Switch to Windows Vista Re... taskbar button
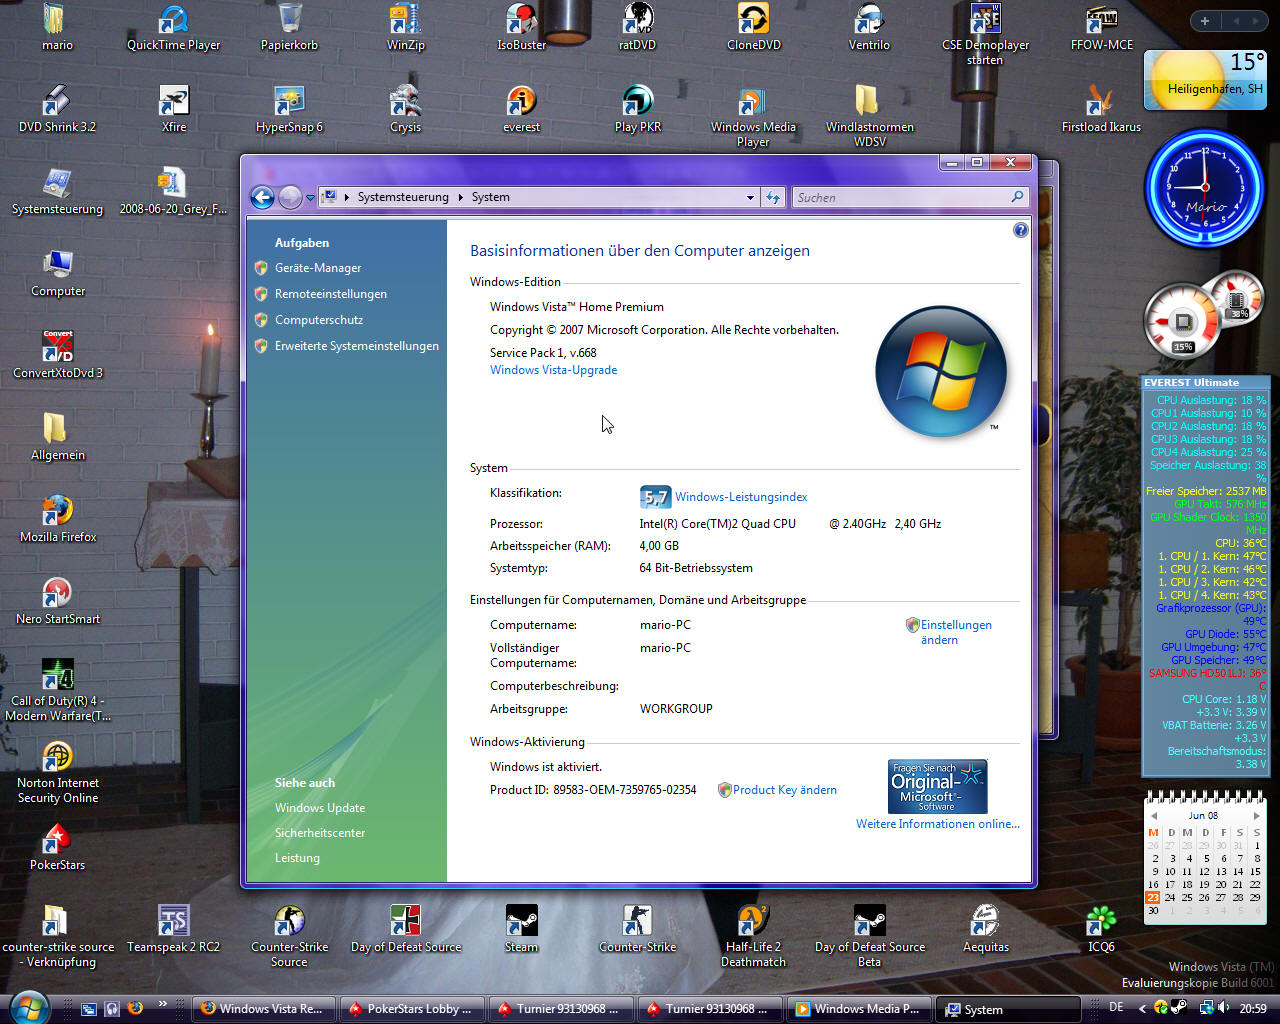Viewport: 1280px width, 1024px height. [262, 1009]
